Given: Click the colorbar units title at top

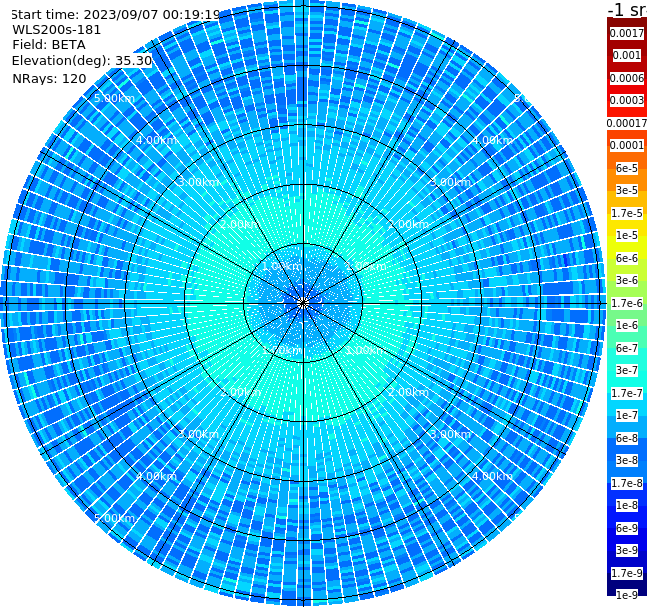Looking at the screenshot, I should click(627, 10).
